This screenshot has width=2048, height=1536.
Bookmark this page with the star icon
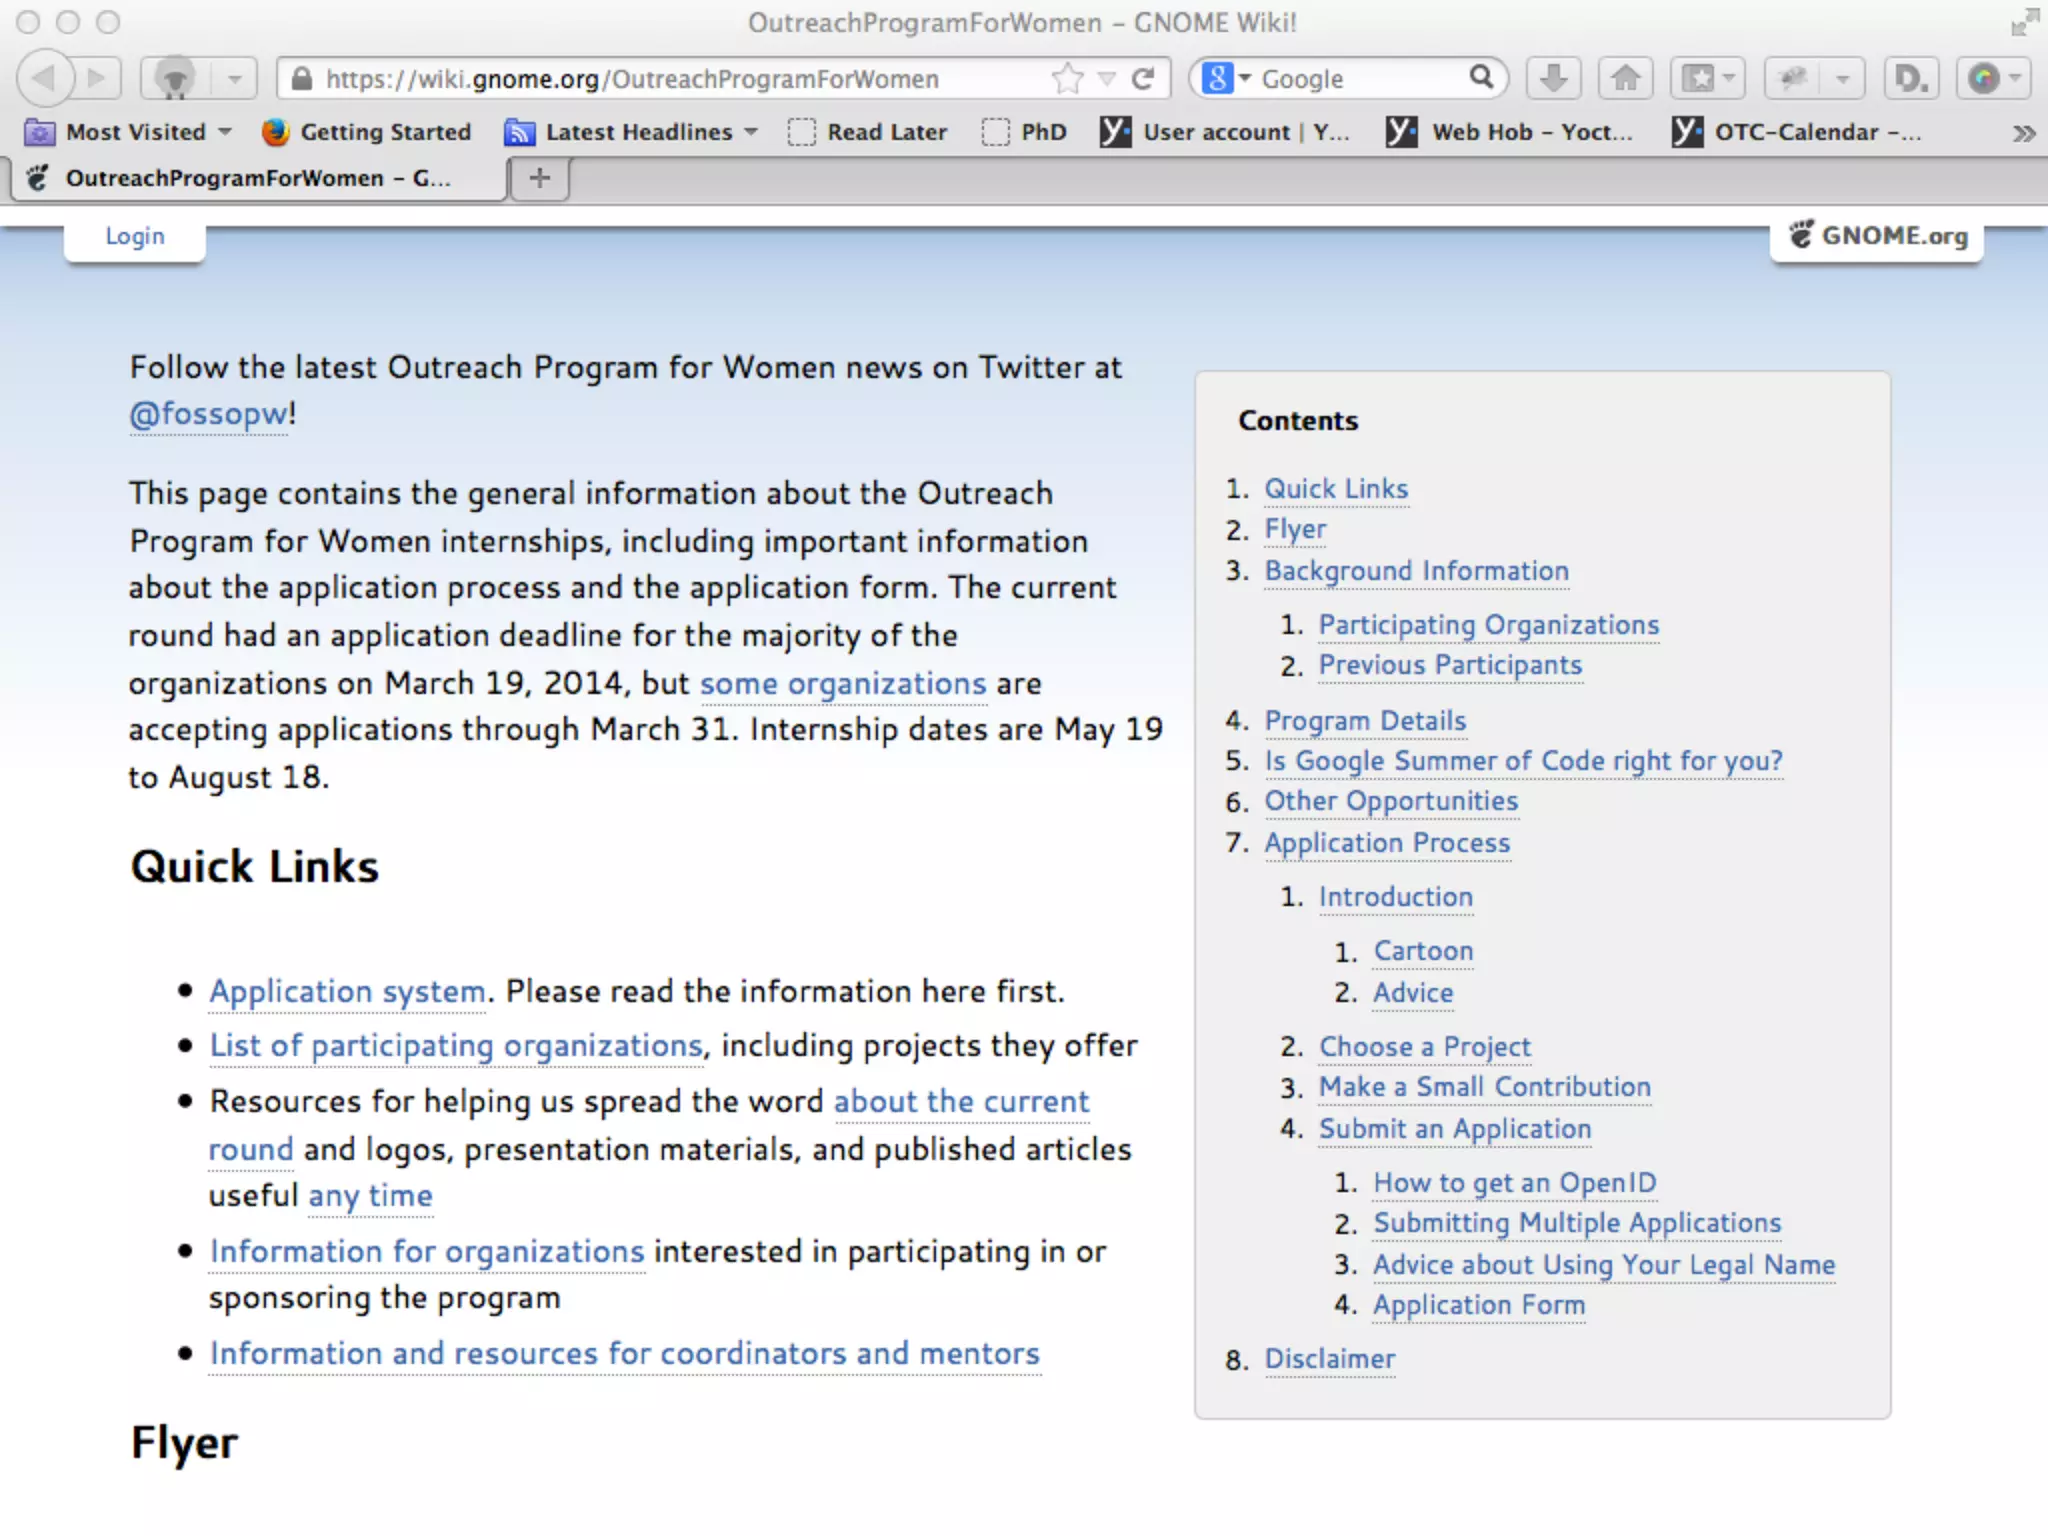1068,78
